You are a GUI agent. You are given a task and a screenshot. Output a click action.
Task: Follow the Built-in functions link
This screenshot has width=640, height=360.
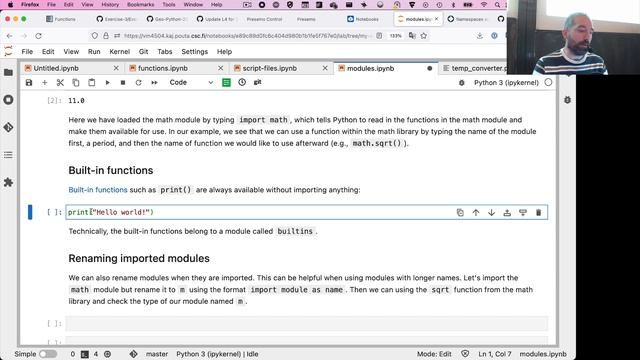[98, 190]
